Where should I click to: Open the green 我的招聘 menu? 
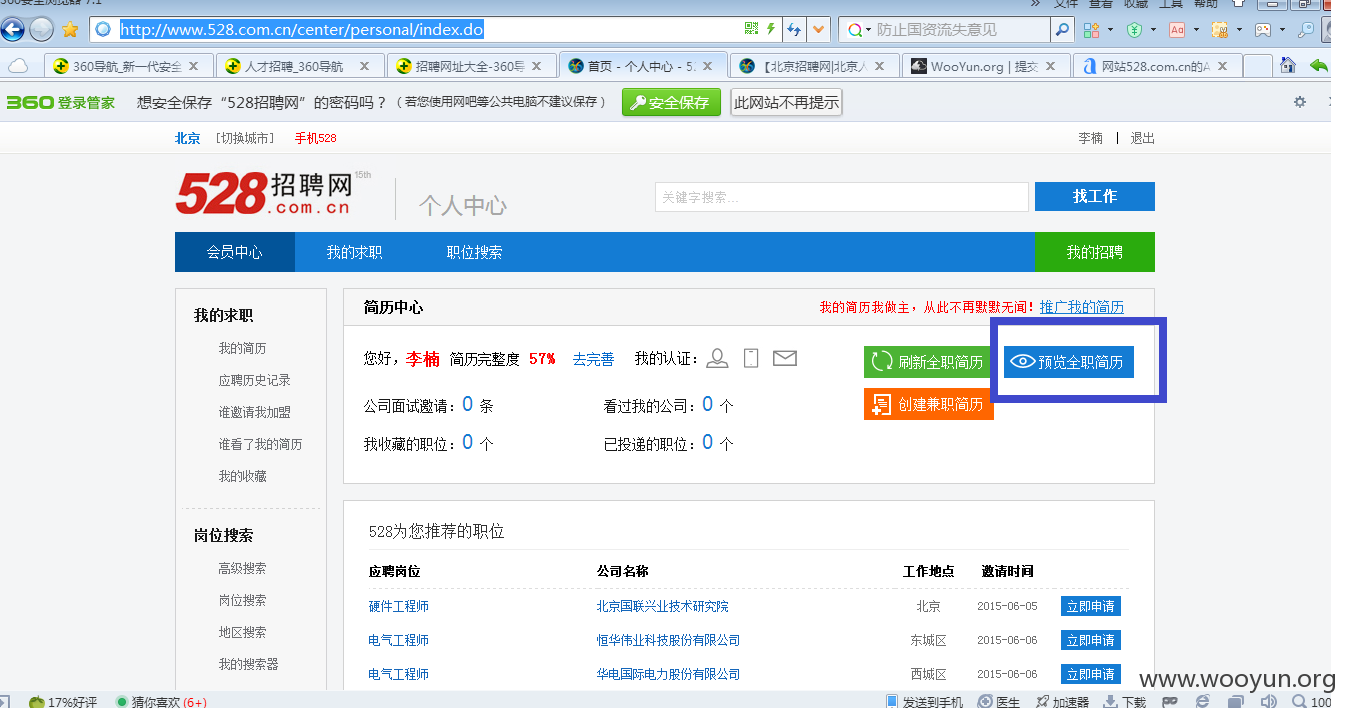(1095, 252)
